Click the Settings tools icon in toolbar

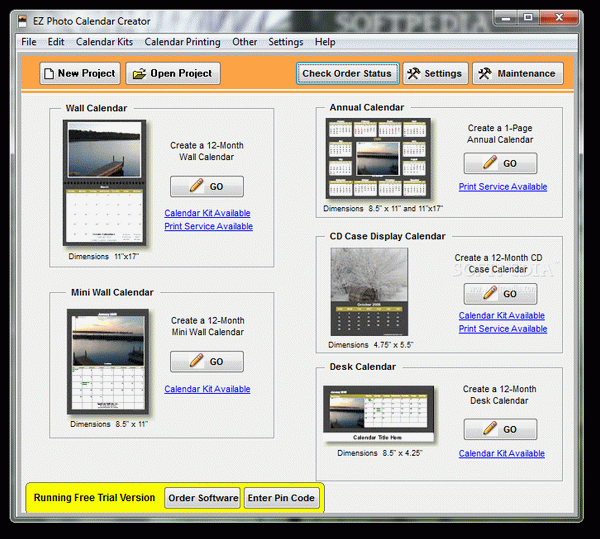point(413,73)
